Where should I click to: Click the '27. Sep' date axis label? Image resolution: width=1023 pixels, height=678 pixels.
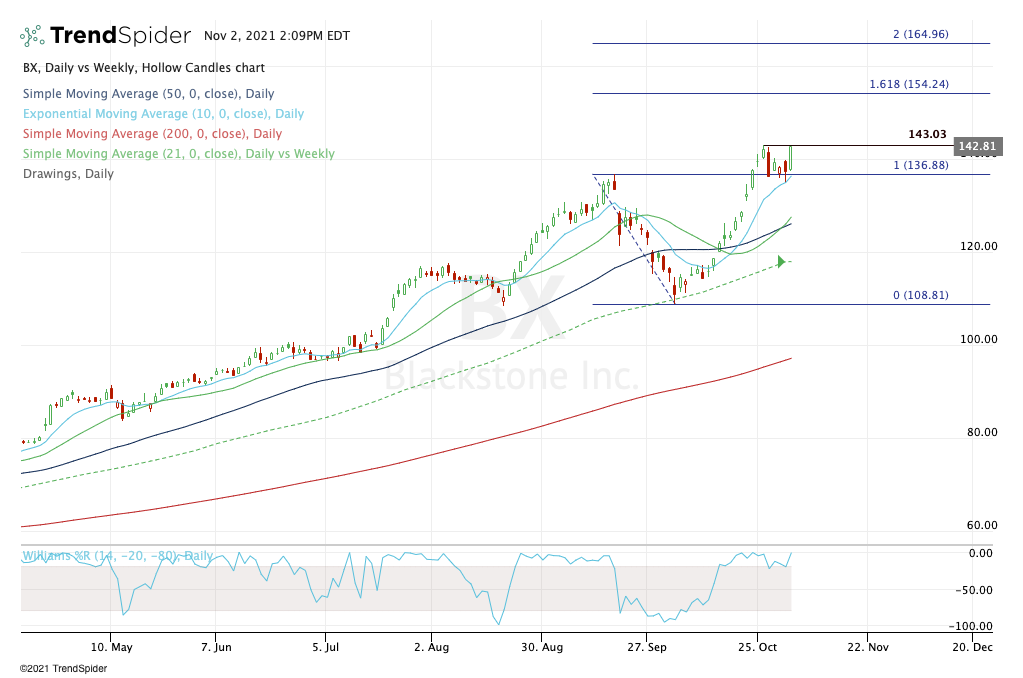tap(647, 647)
